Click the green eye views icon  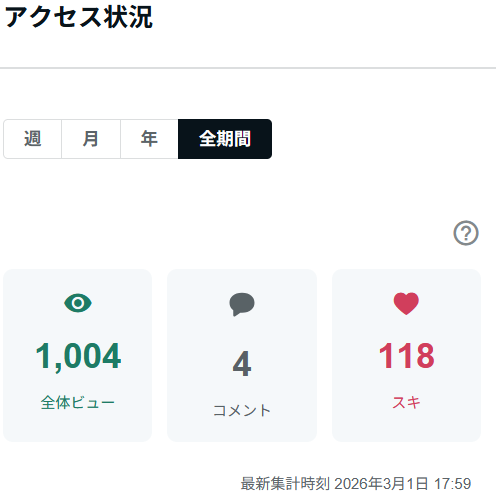pos(78,303)
